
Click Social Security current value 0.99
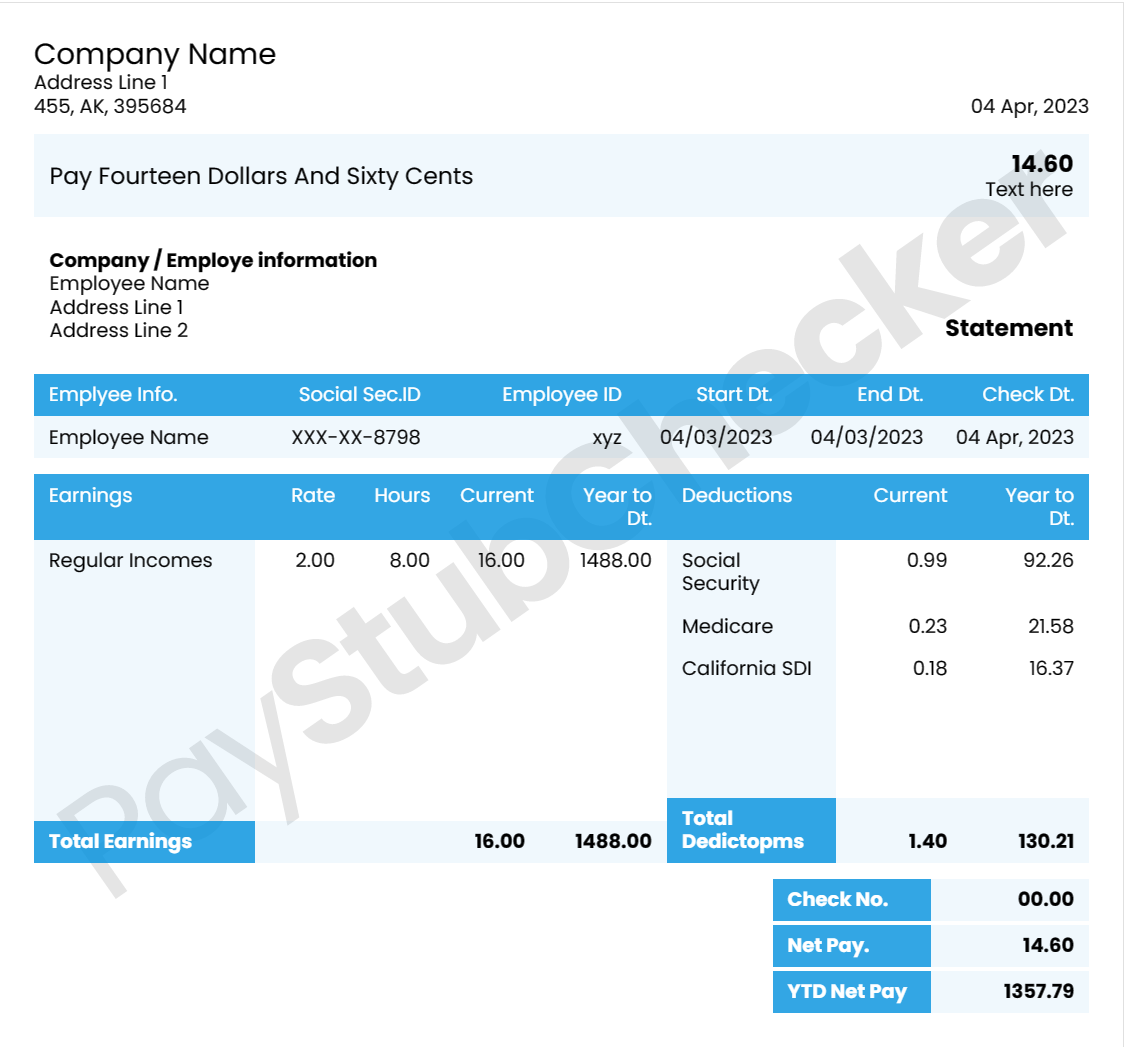point(927,560)
